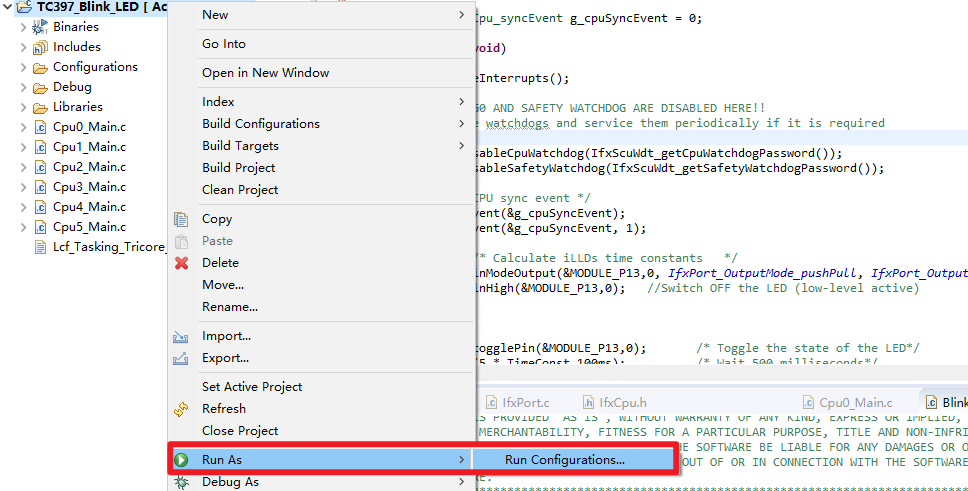Screen dimensions: 968x491
Task: Switch to the IfxCpu.h editor tab
Action: (615, 403)
